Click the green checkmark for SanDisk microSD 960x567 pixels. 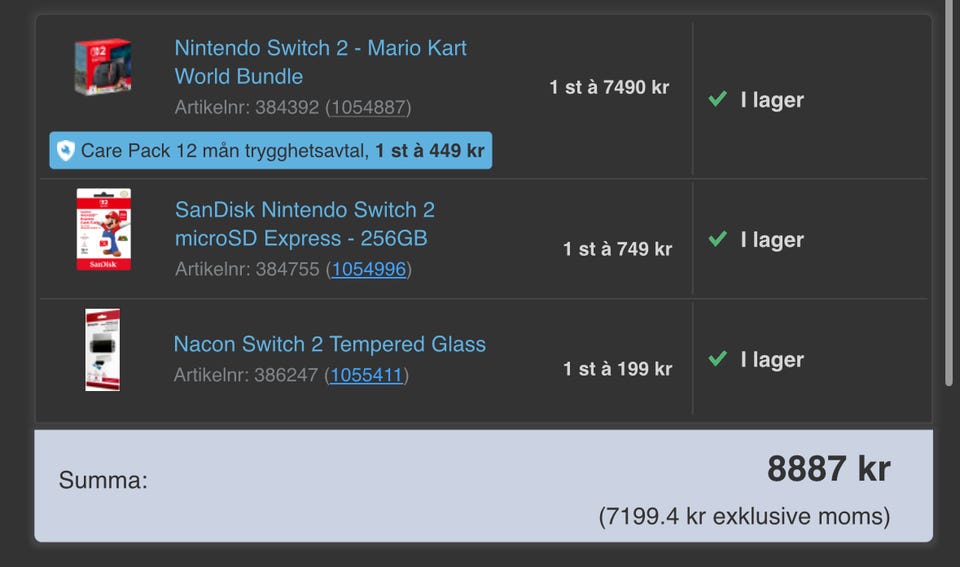[716, 240]
